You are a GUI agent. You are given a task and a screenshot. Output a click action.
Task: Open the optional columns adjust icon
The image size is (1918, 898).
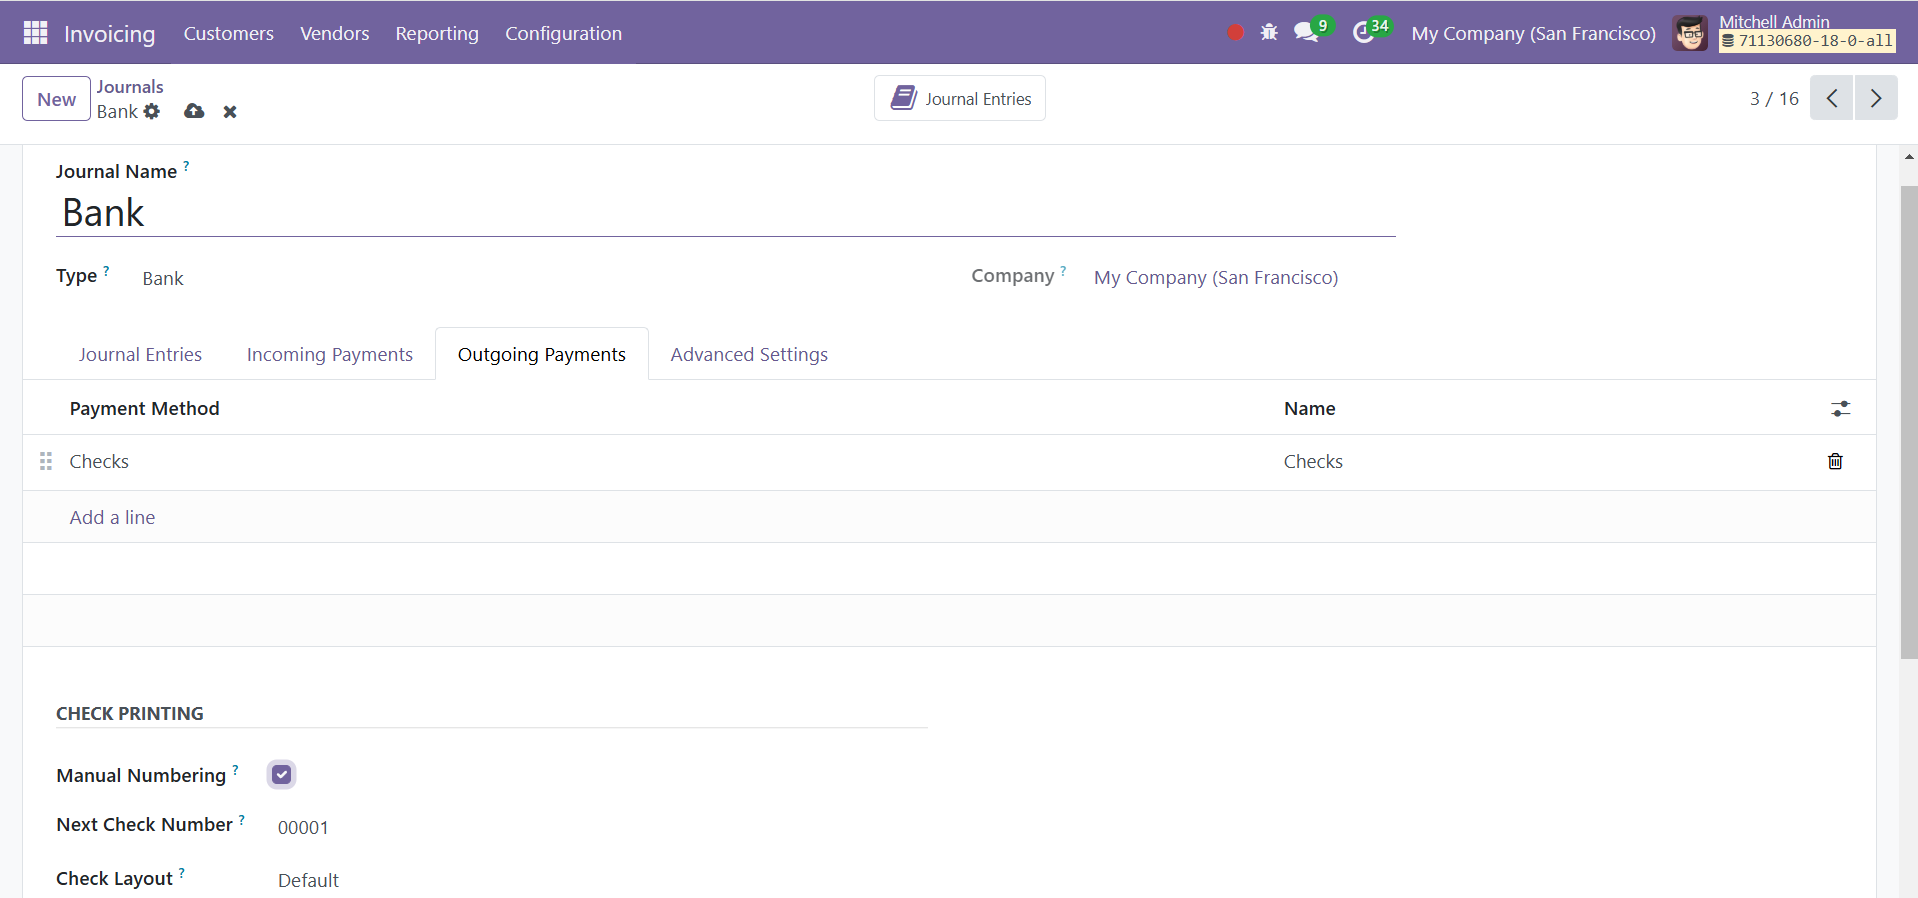coord(1840,409)
